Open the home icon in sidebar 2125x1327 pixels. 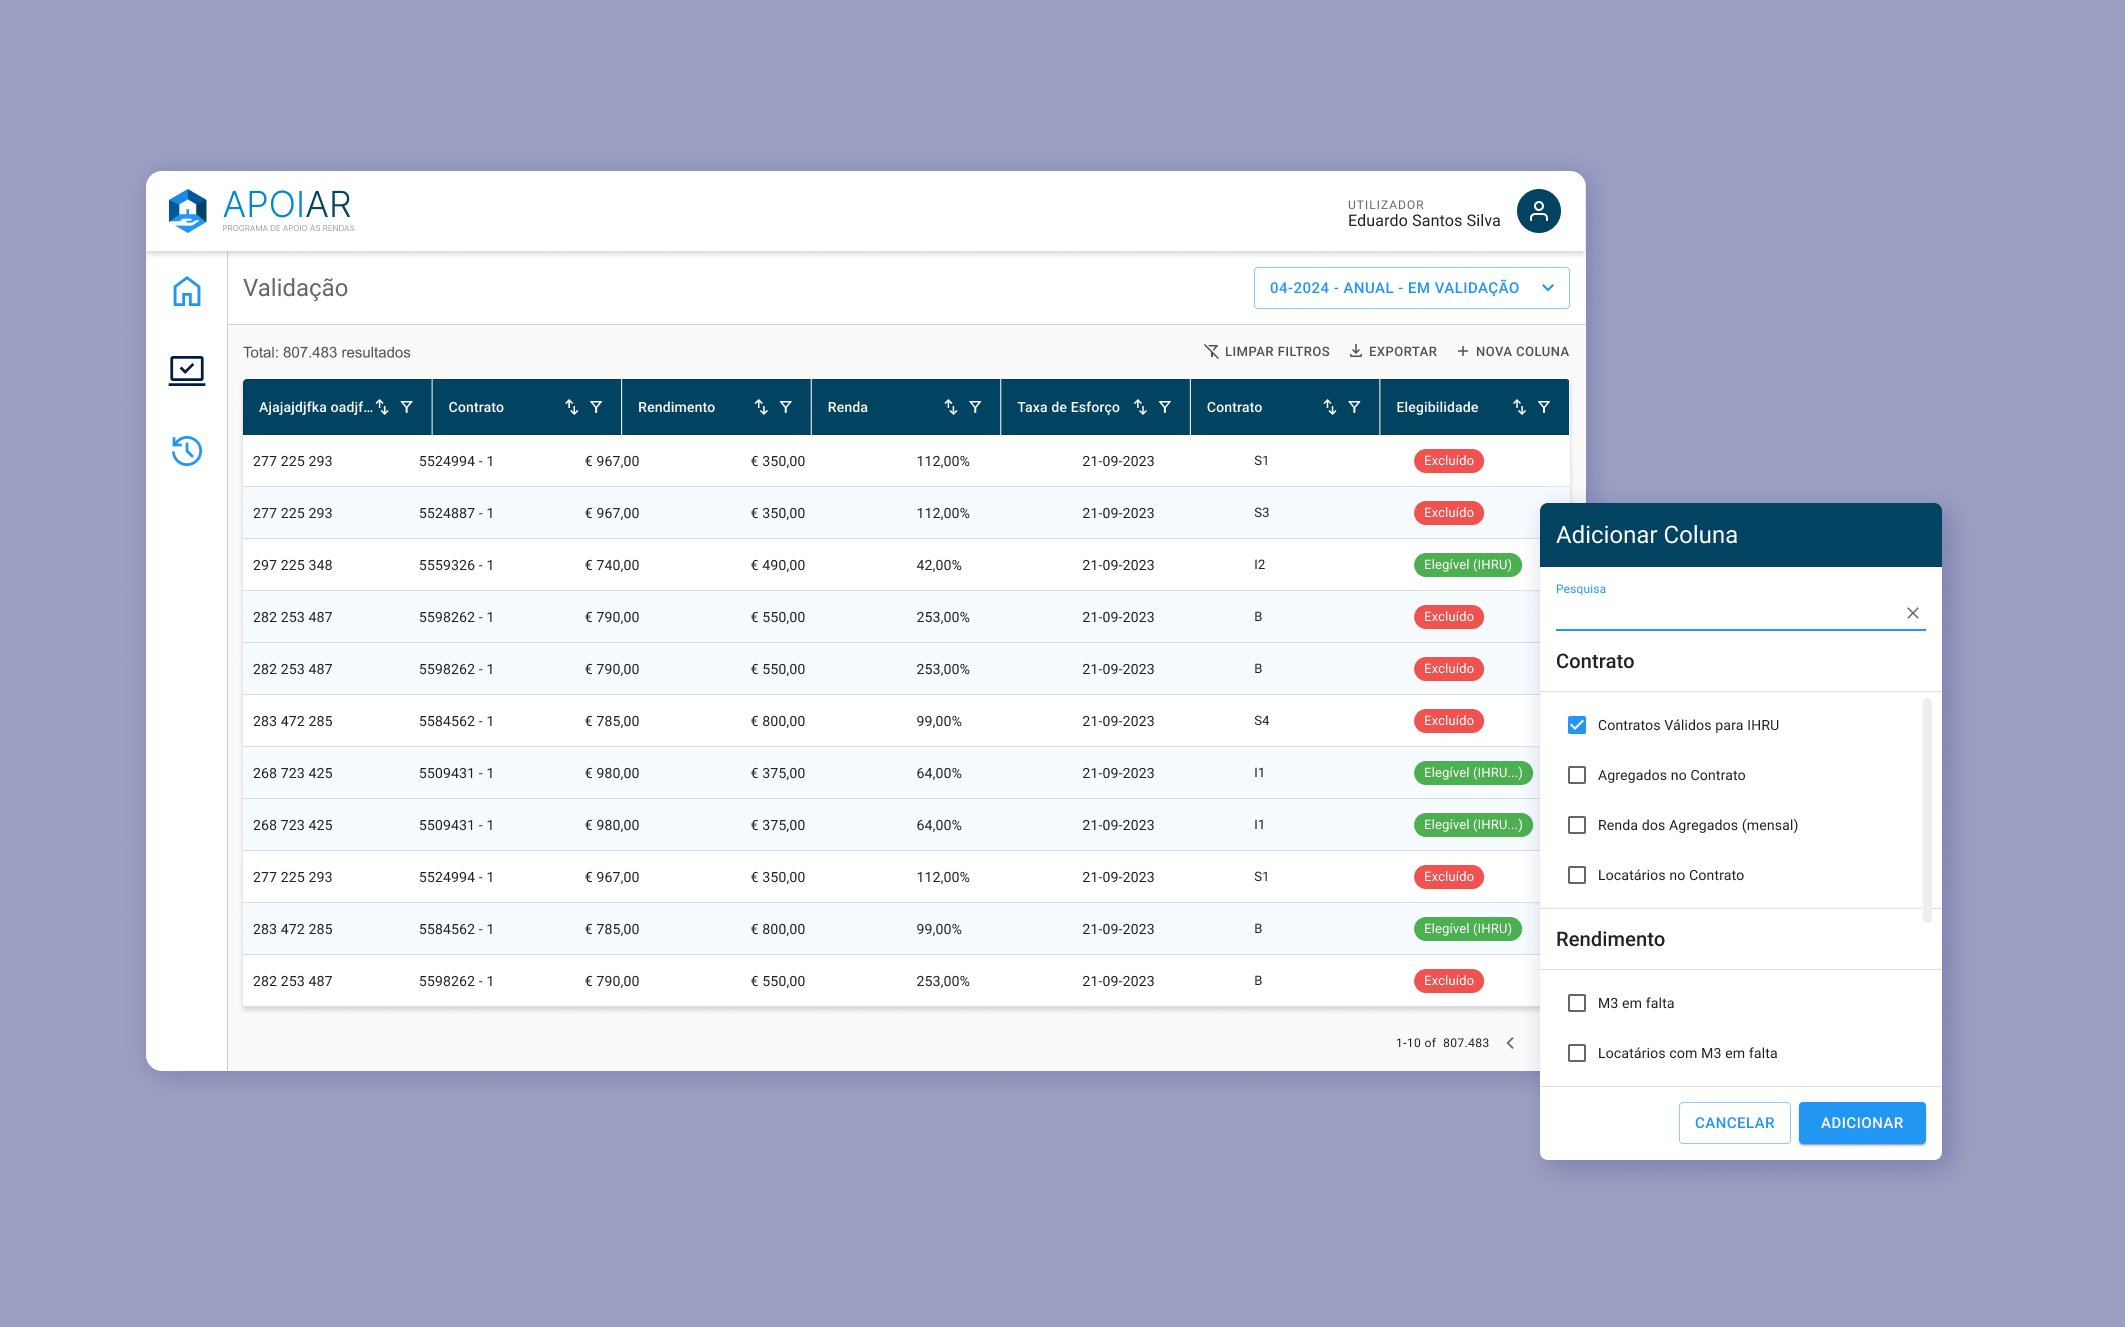(x=187, y=291)
